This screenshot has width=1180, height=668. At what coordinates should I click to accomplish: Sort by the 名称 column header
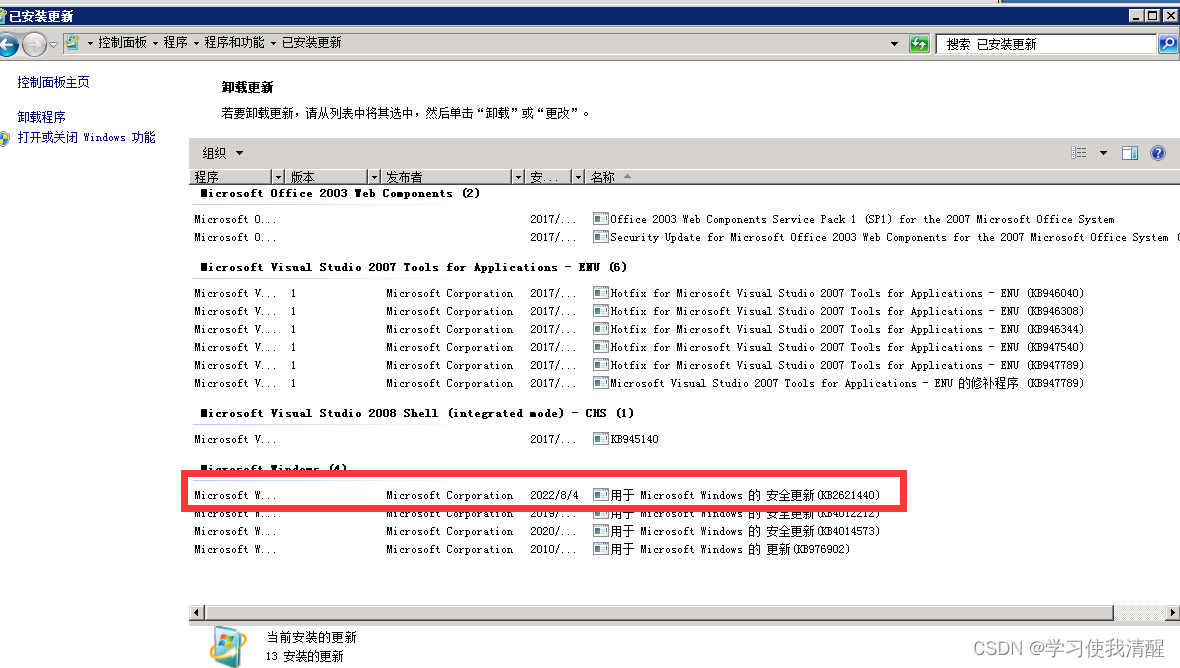603,177
